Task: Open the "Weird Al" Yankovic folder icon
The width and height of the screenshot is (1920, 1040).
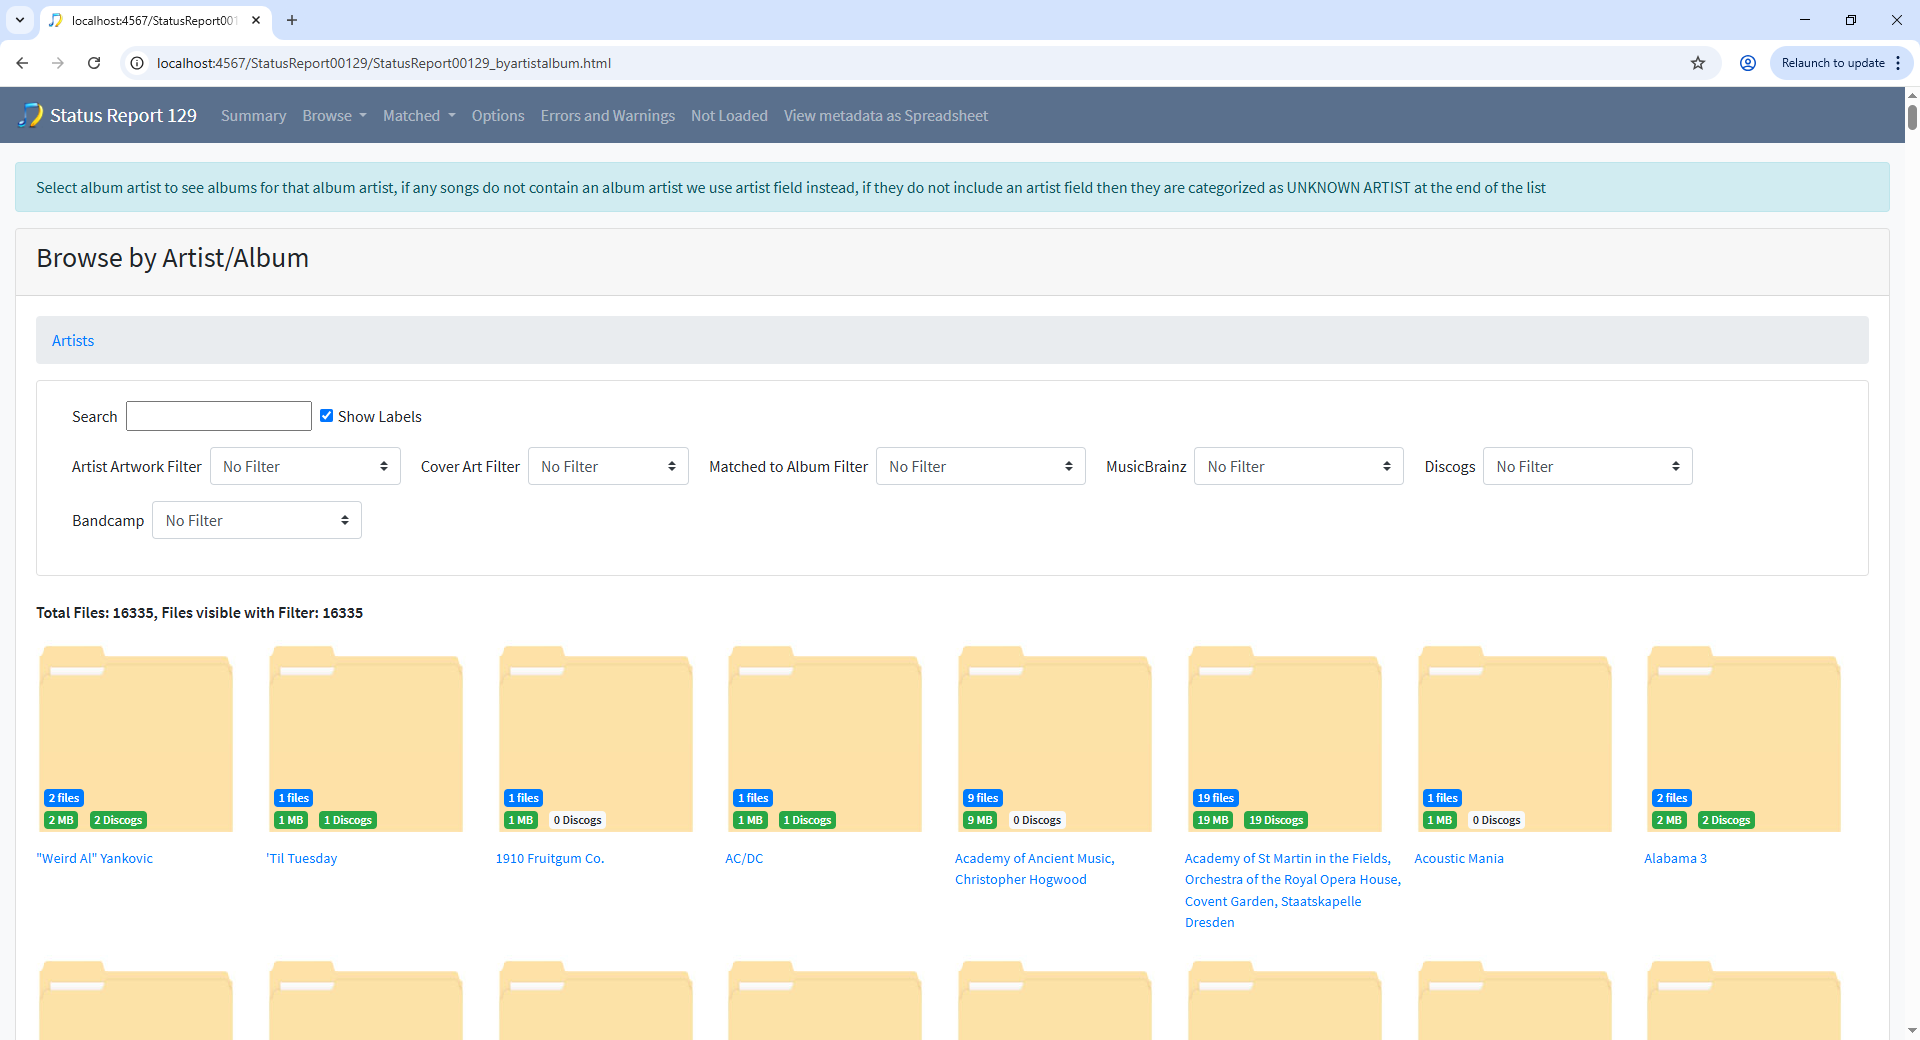Action: 136,738
